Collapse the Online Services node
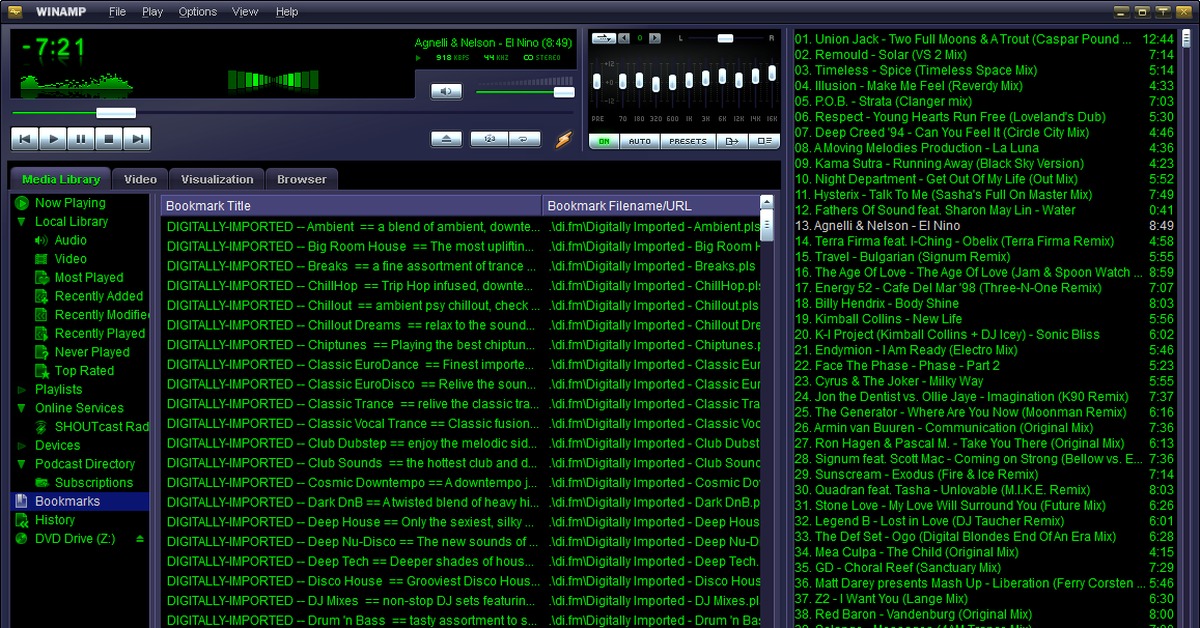 point(22,408)
